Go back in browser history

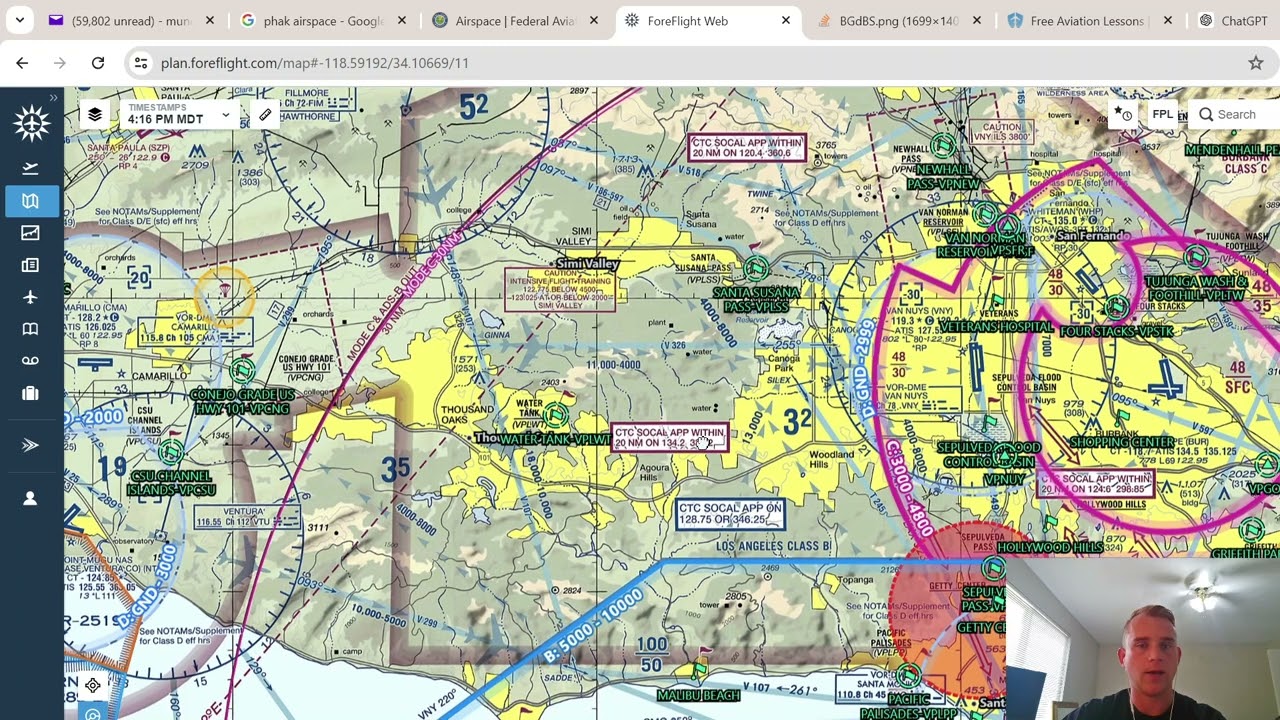(22, 63)
